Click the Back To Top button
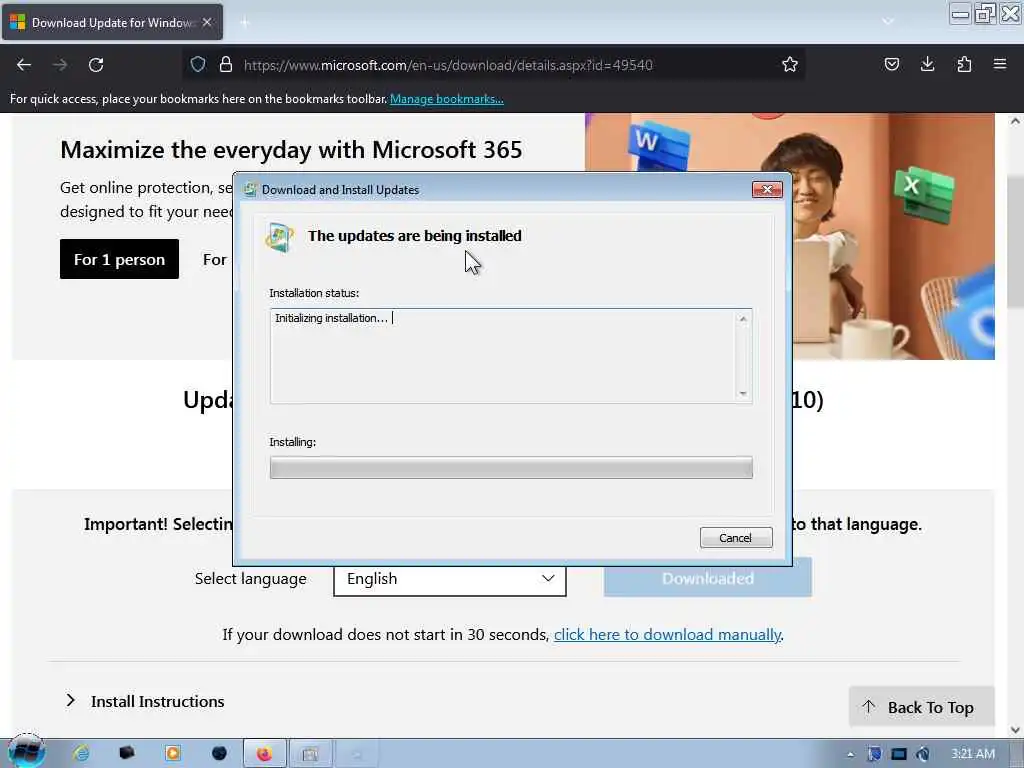Screen dimensions: 1024x768 [x=921, y=707]
